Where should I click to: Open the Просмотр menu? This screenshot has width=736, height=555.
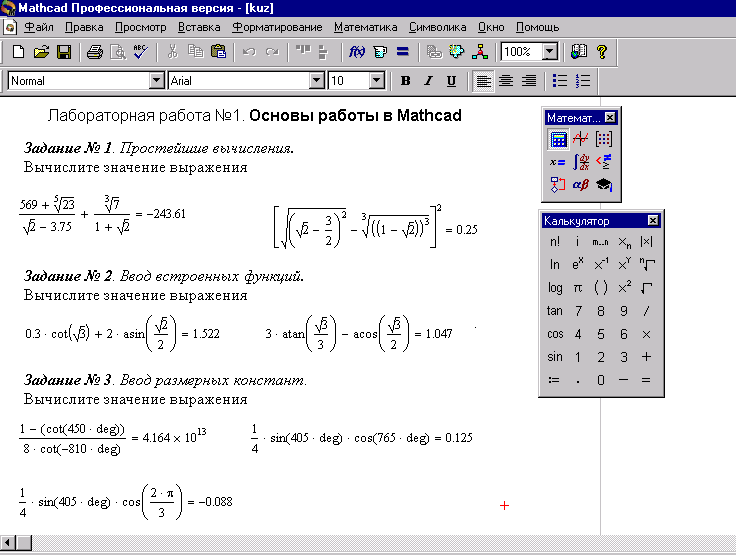(140, 27)
